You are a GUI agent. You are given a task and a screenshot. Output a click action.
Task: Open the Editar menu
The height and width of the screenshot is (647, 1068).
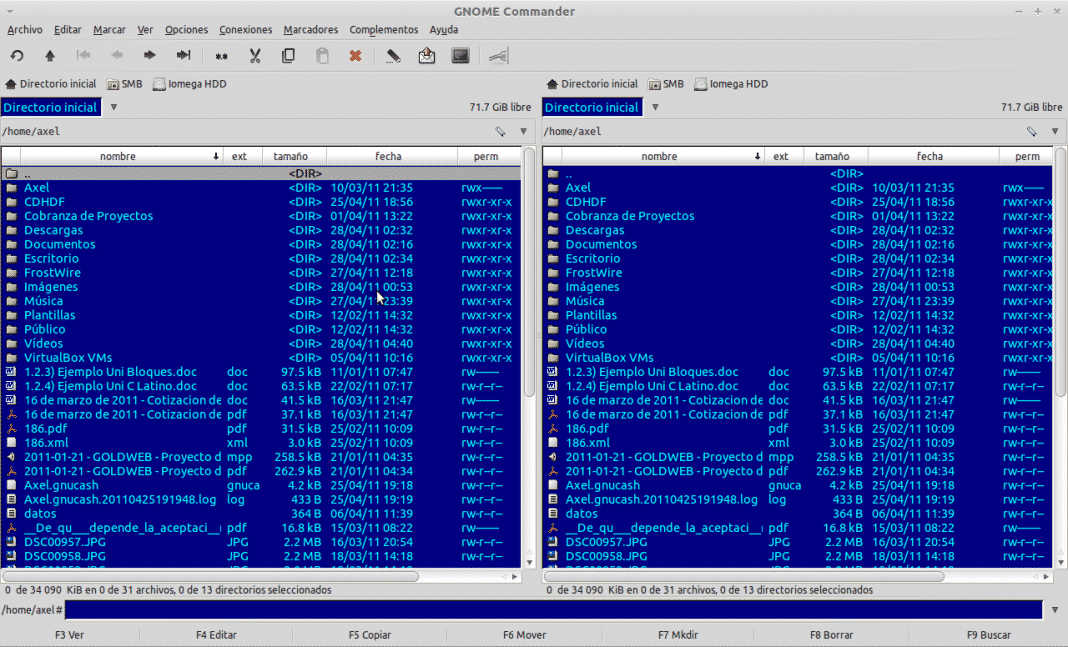(x=67, y=30)
